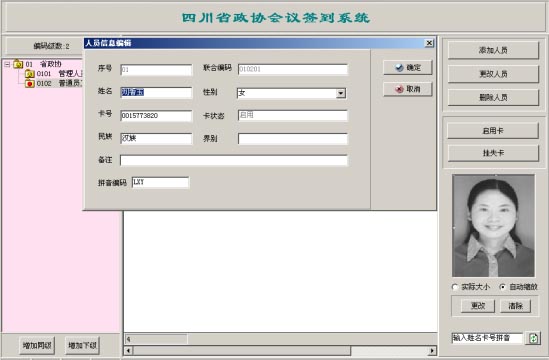Click the 添加人员 button
The image size is (549, 360).
coord(493,50)
